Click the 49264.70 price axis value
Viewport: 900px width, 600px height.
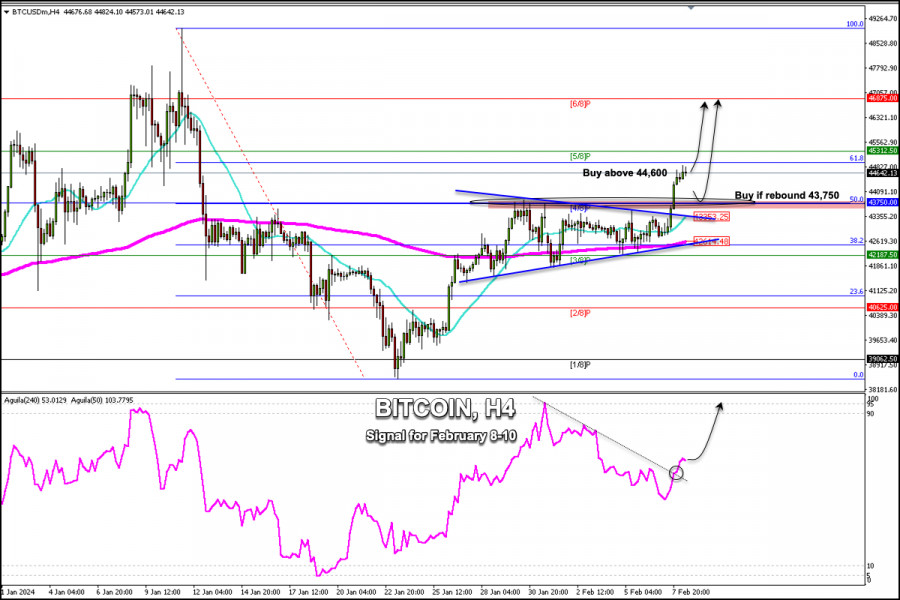pyautogui.click(x=883, y=19)
